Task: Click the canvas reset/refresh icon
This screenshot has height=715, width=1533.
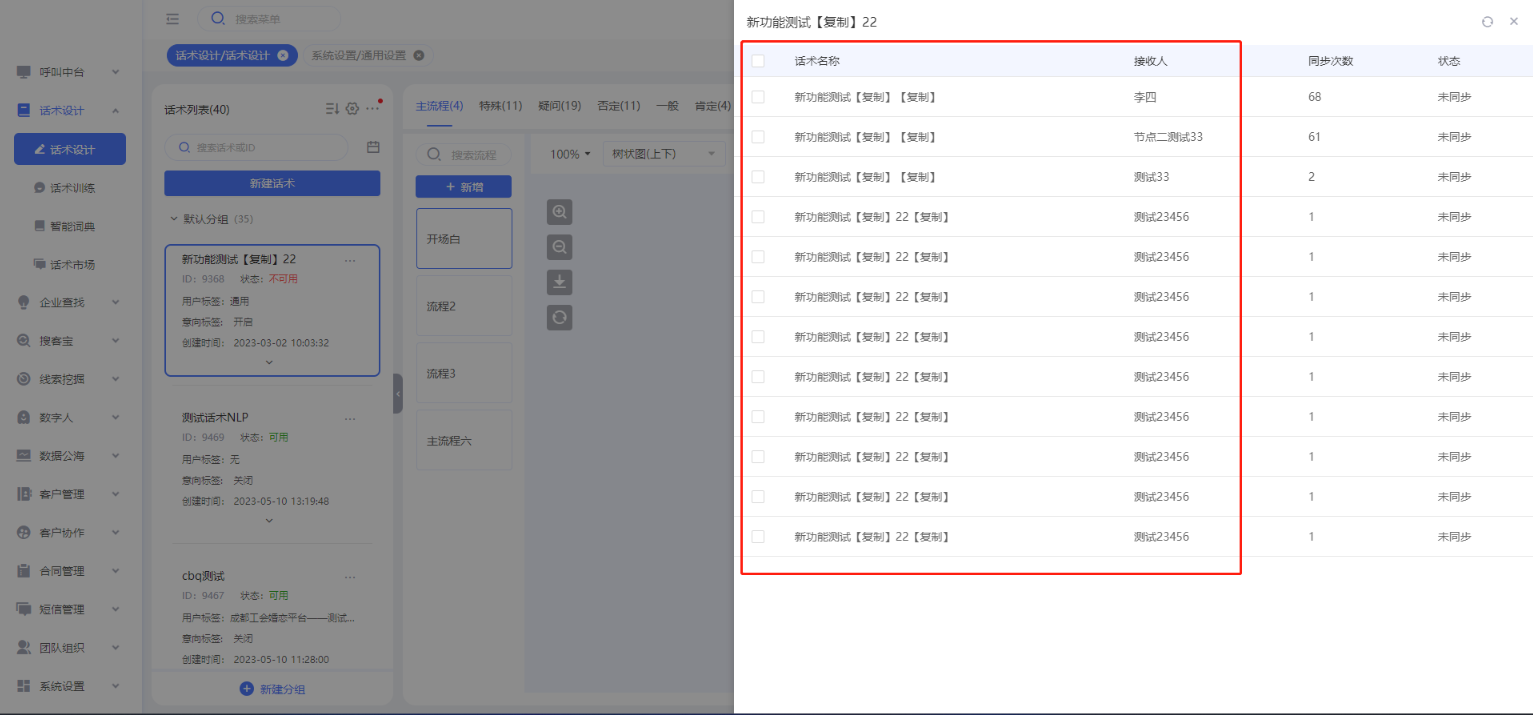Action: click(560, 318)
